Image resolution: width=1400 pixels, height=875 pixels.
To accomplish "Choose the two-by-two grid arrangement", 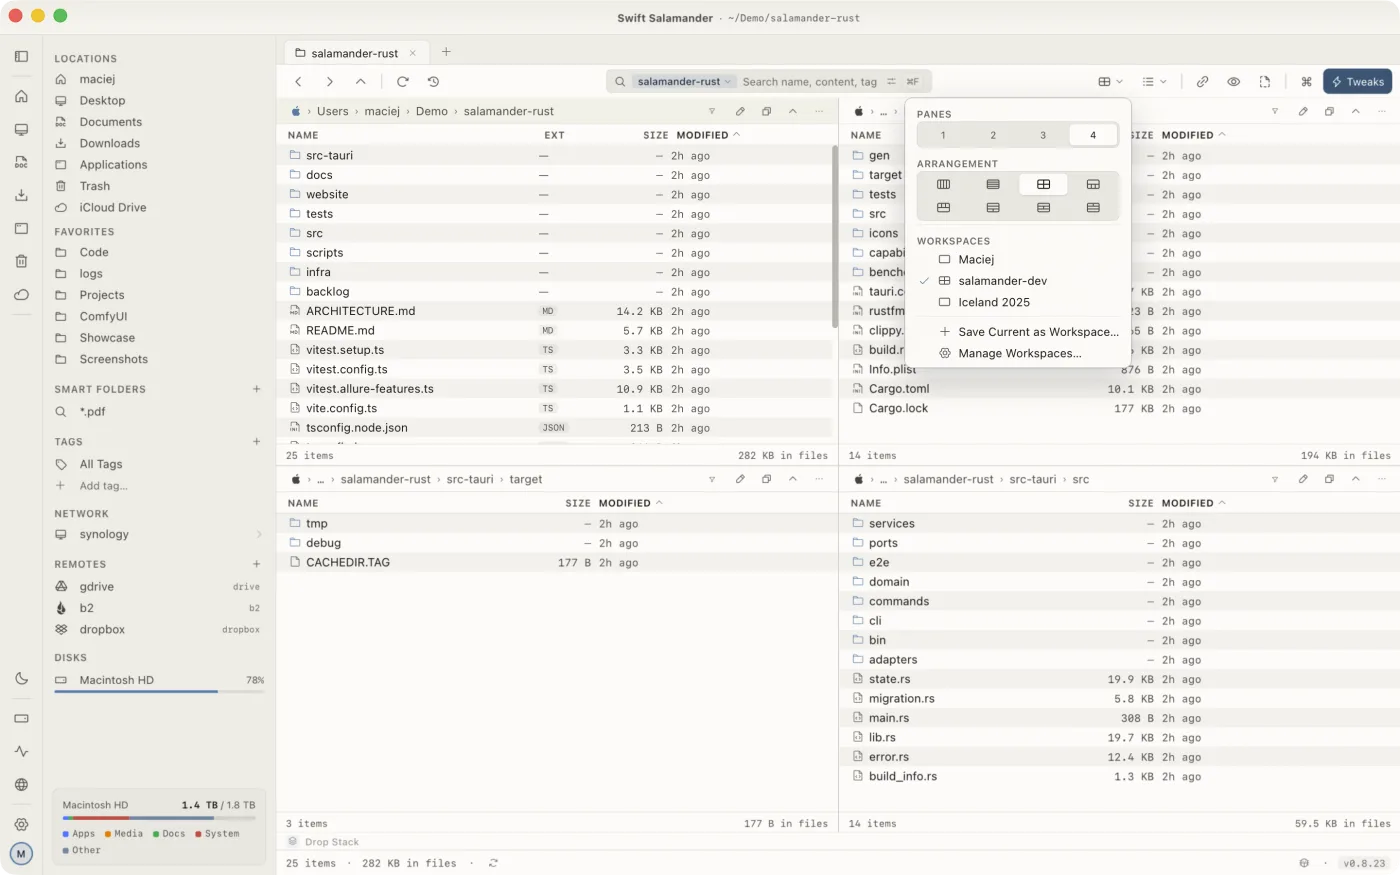I will [1043, 184].
